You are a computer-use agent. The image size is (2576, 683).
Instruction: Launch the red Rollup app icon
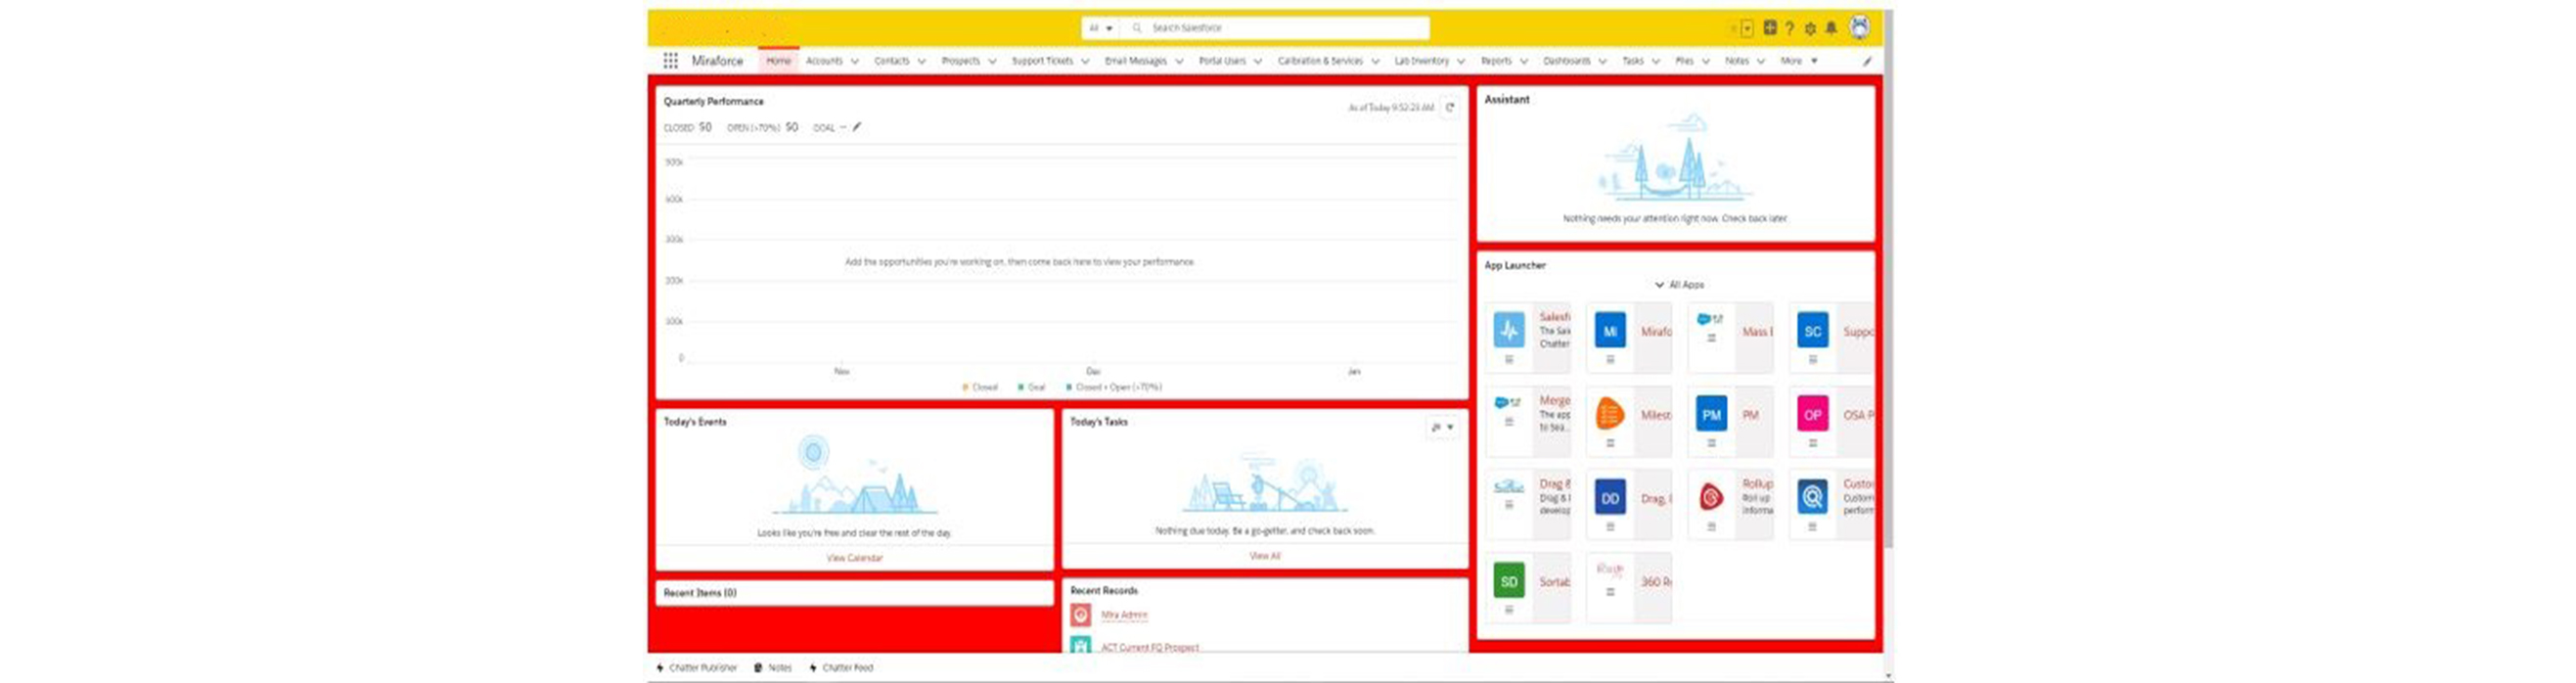pyautogui.click(x=1711, y=497)
